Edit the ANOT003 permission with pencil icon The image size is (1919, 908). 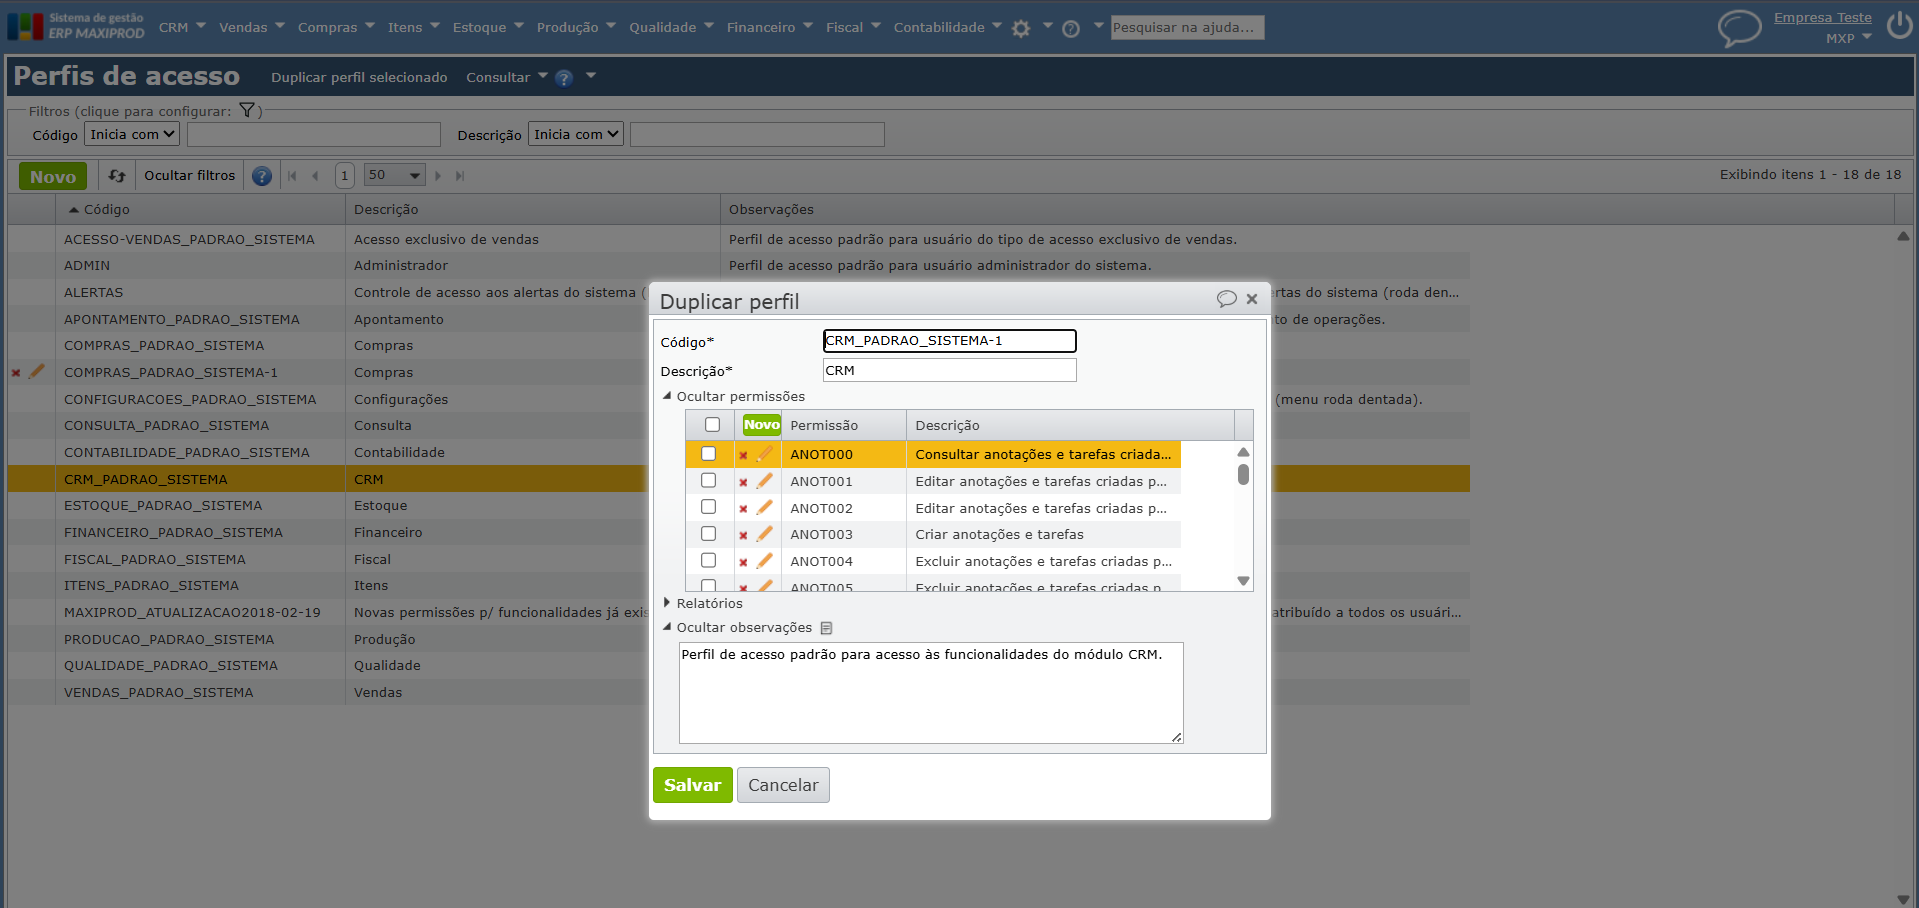(765, 534)
